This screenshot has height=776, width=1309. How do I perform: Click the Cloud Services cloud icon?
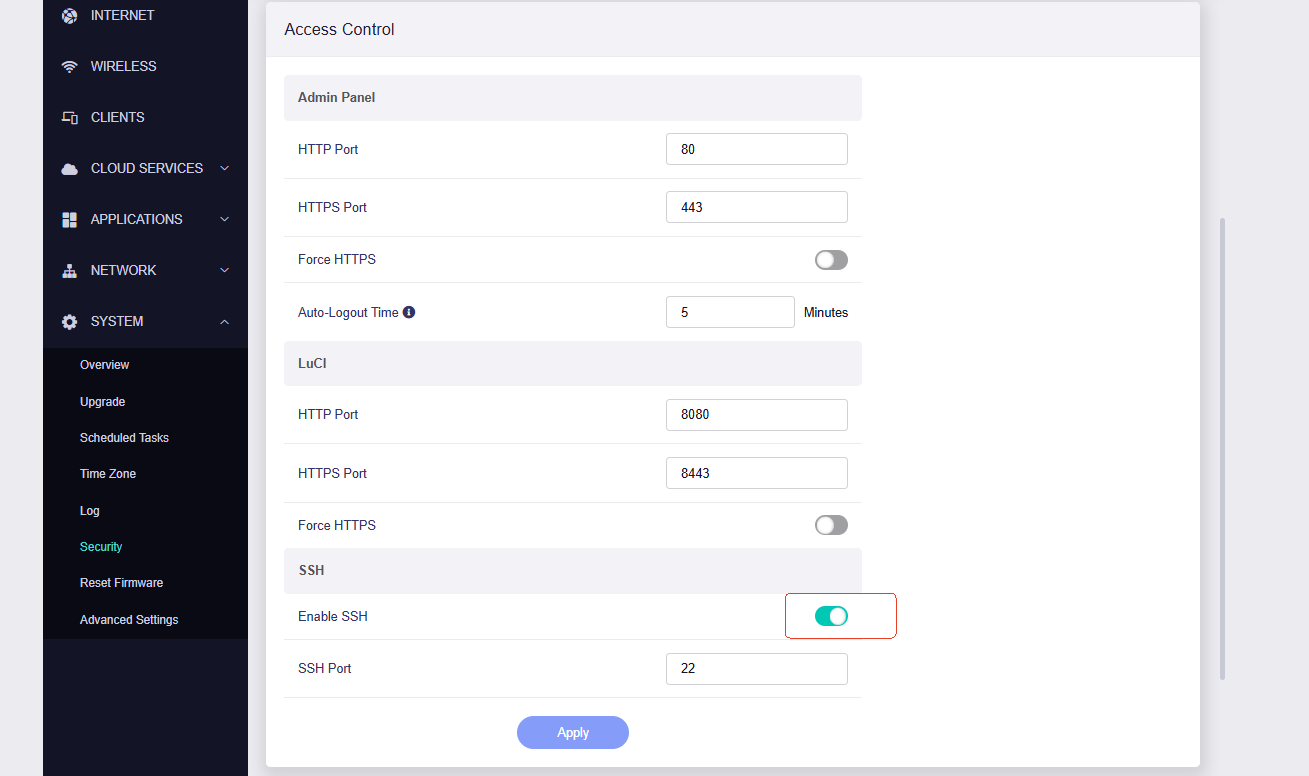click(69, 169)
